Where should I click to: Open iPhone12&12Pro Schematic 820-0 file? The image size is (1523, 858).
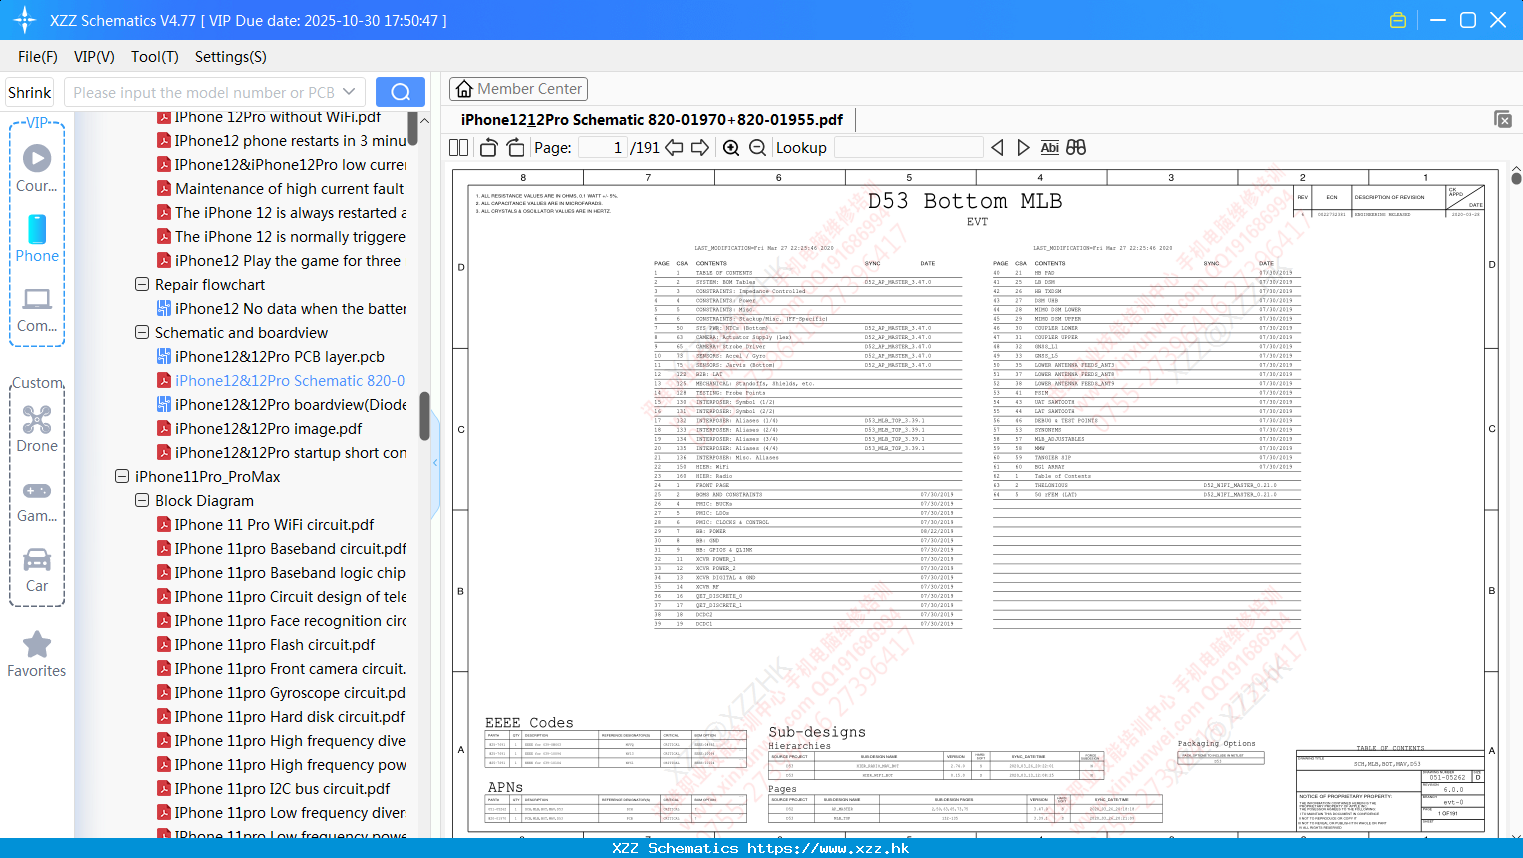tap(290, 380)
